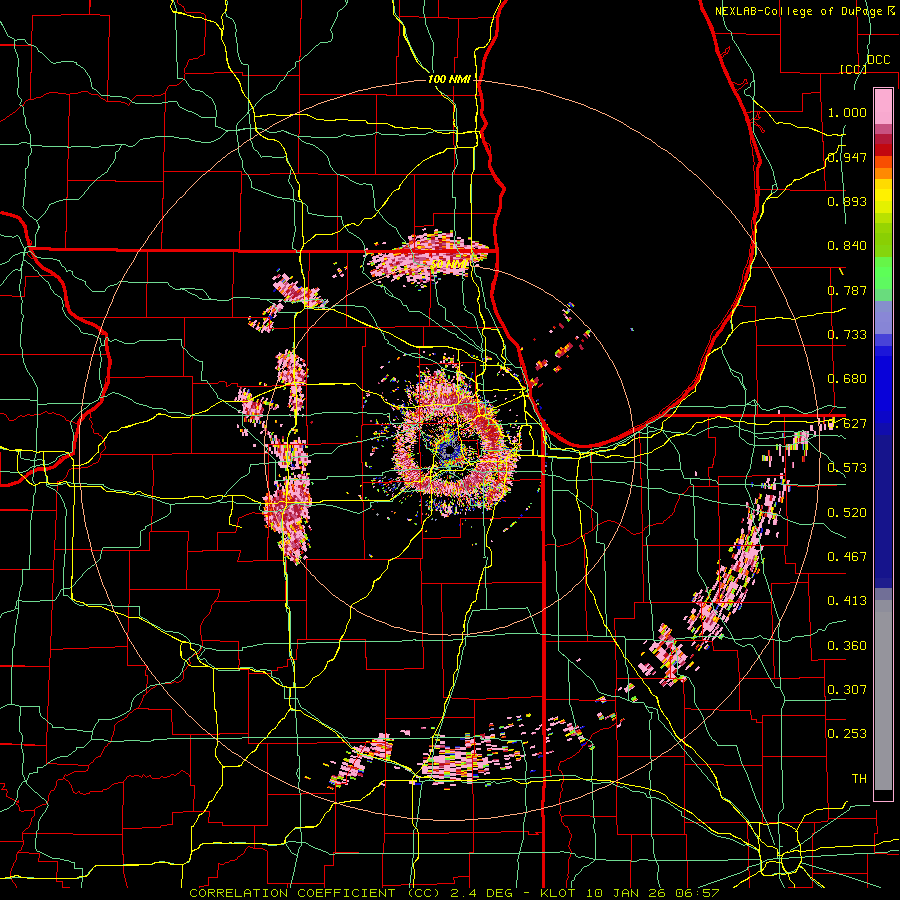The width and height of the screenshot is (900, 900).
Task: Click the 0.253 scale value
Action: [847, 734]
